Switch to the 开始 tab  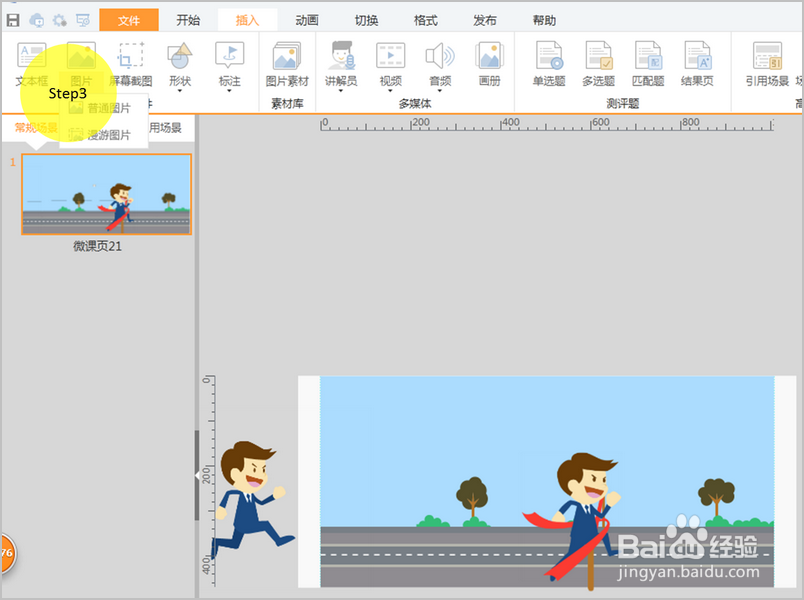(x=188, y=20)
